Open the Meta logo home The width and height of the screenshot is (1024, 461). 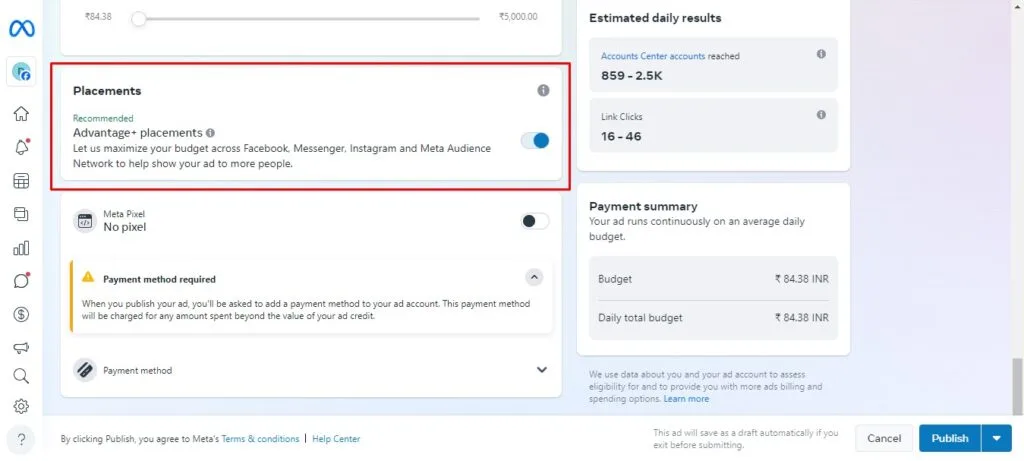(x=22, y=29)
